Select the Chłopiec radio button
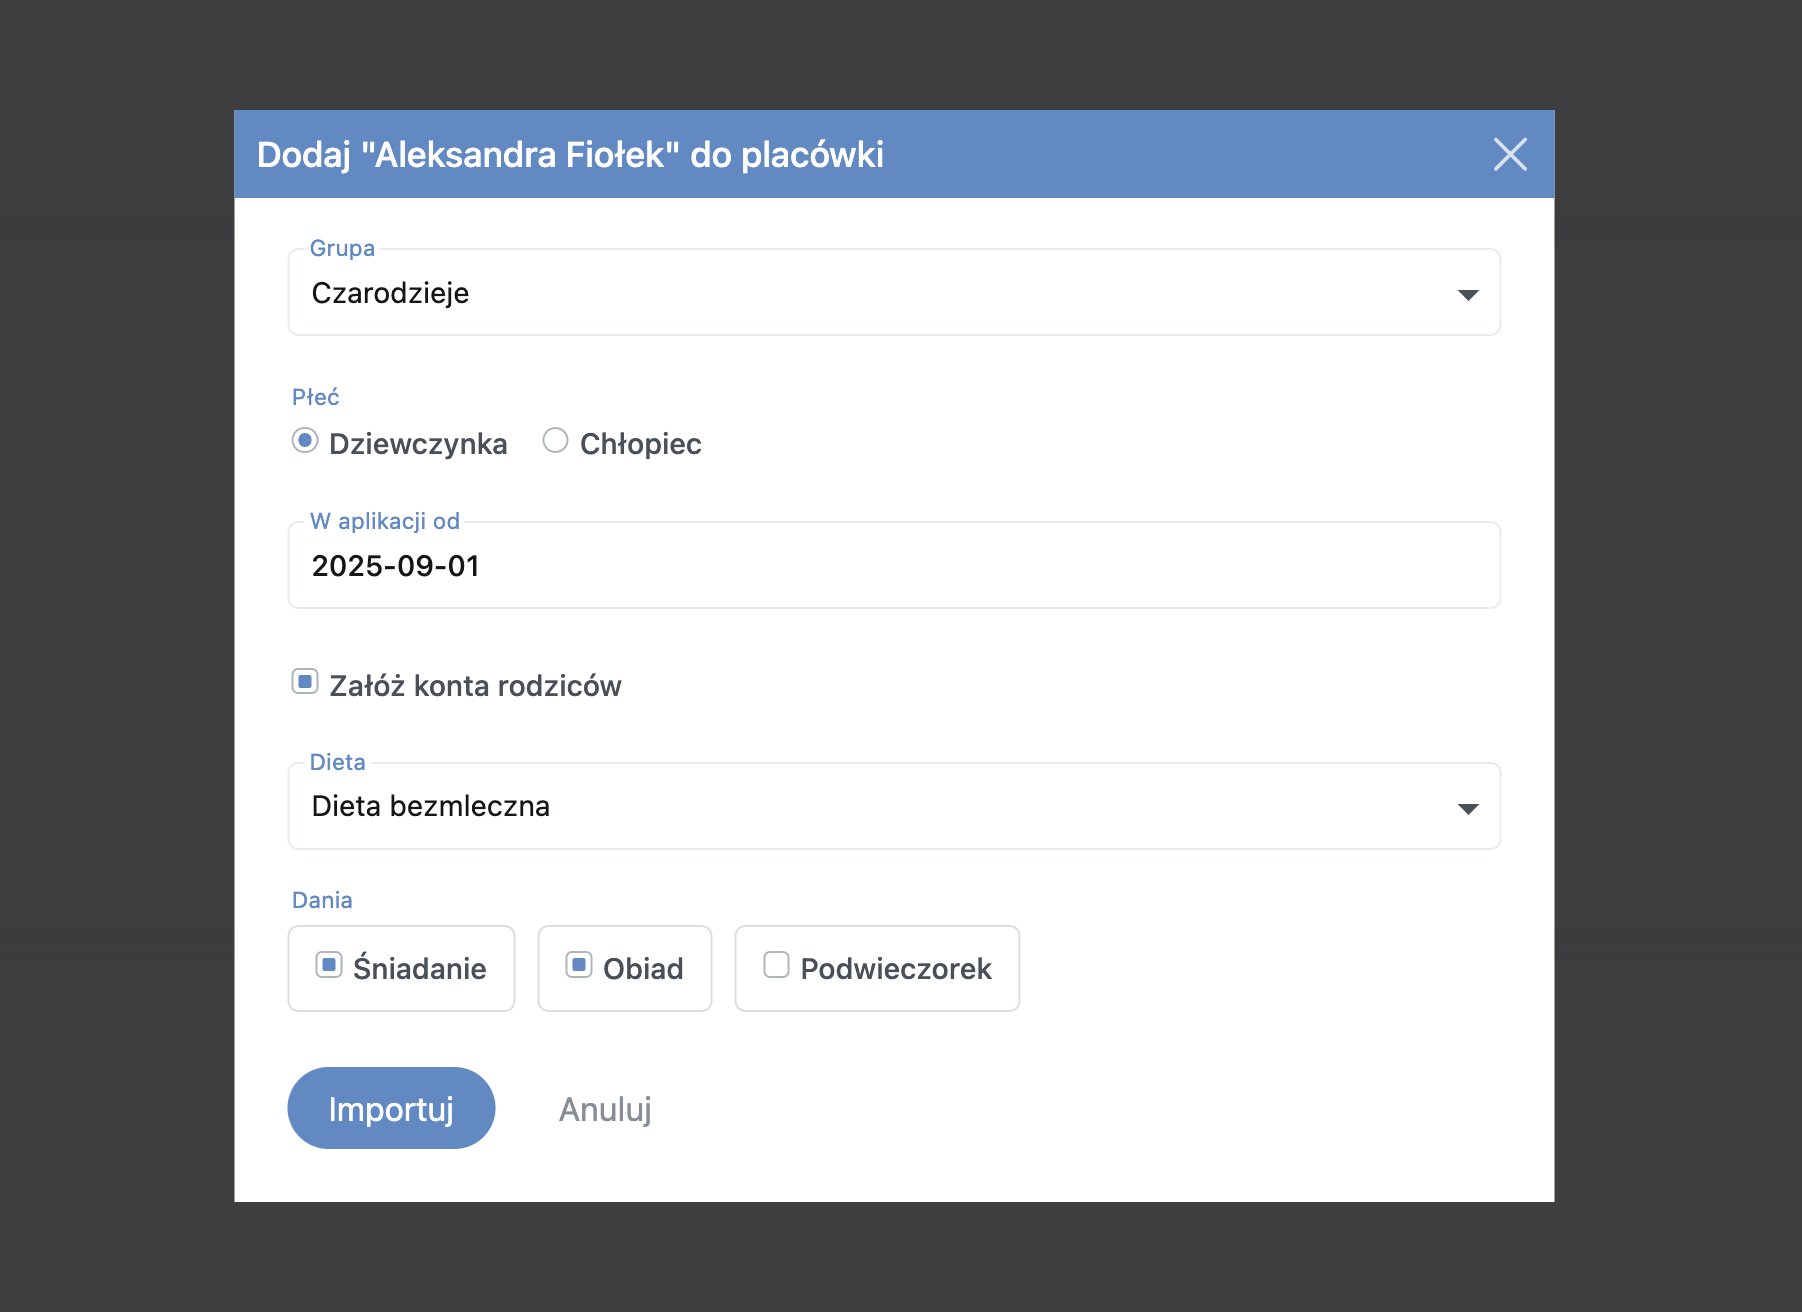 click(555, 441)
